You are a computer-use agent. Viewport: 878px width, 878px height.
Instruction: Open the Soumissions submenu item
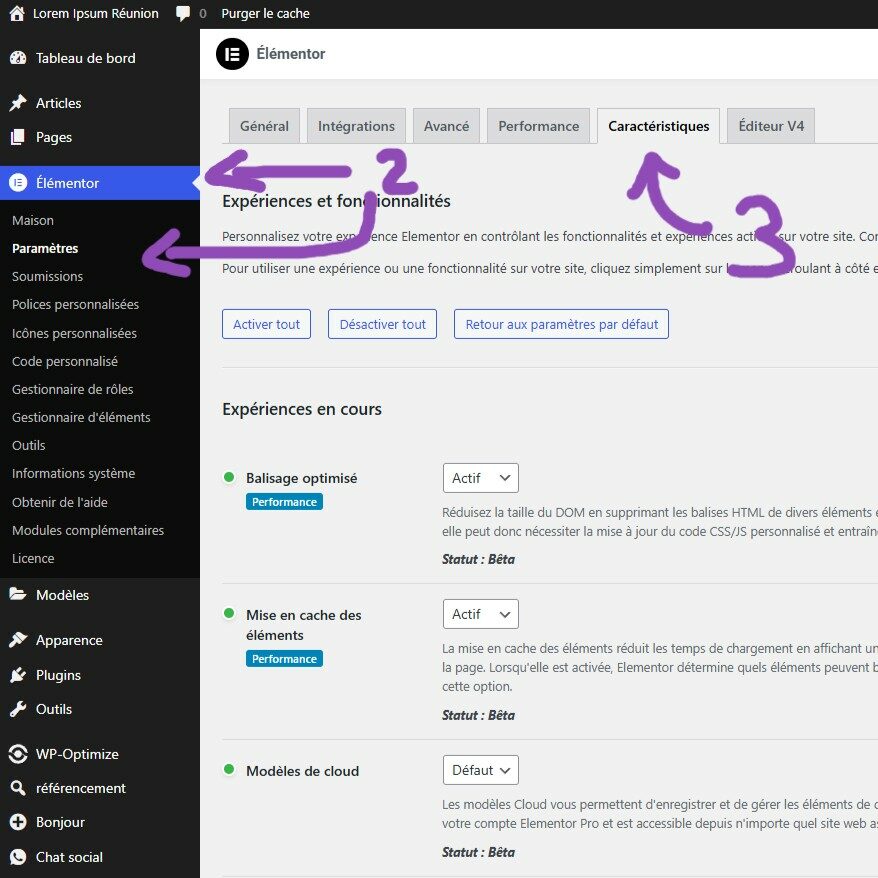pyautogui.click(x=48, y=276)
